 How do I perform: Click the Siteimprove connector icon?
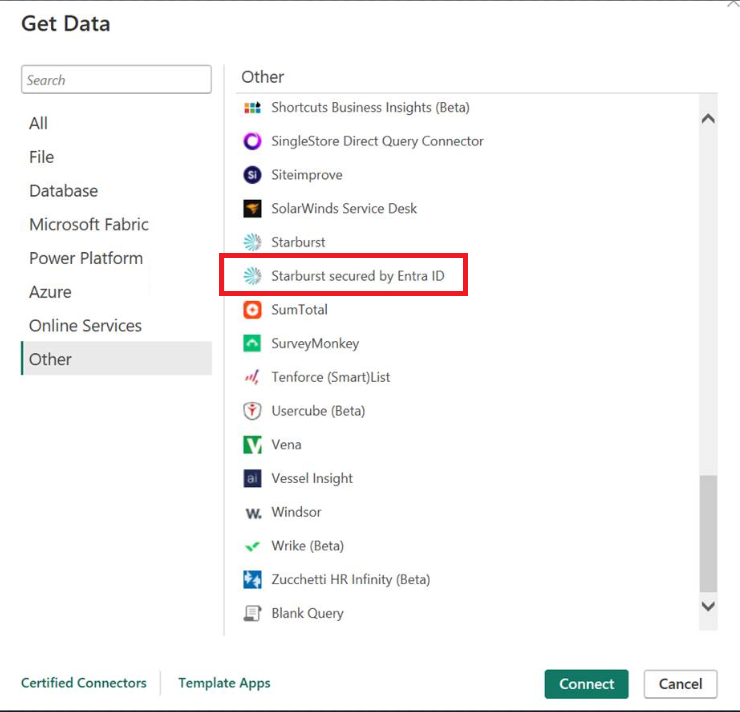[252, 175]
